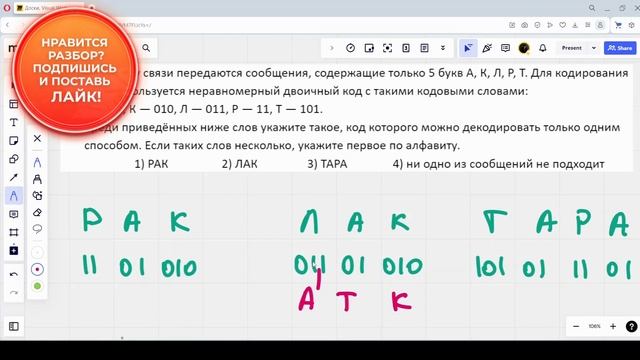Choose the Smart drawing shapes mode

click(x=37, y=196)
